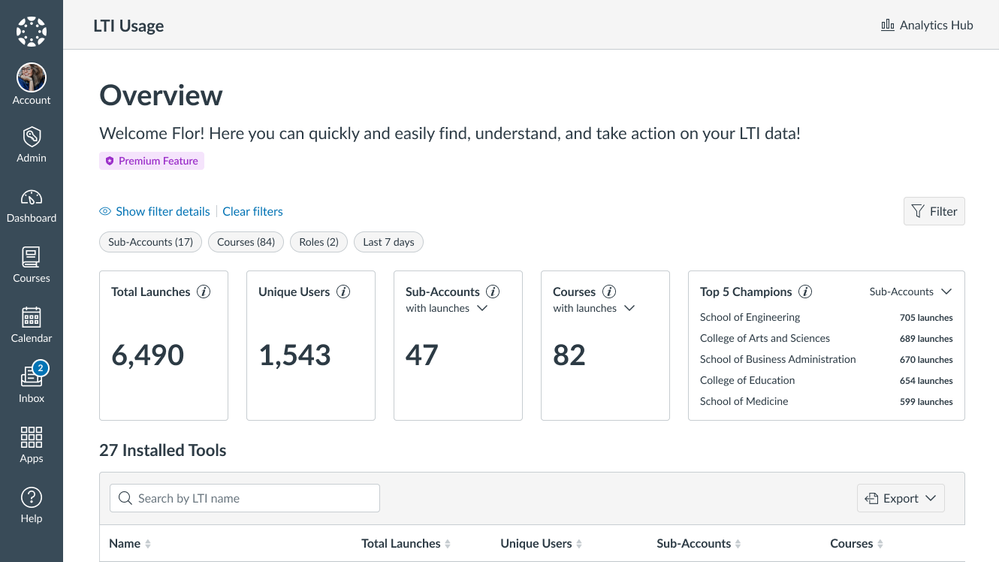The width and height of the screenshot is (999, 562).
Task: Open the Canvas logo home icon
Action: [31, 31]
